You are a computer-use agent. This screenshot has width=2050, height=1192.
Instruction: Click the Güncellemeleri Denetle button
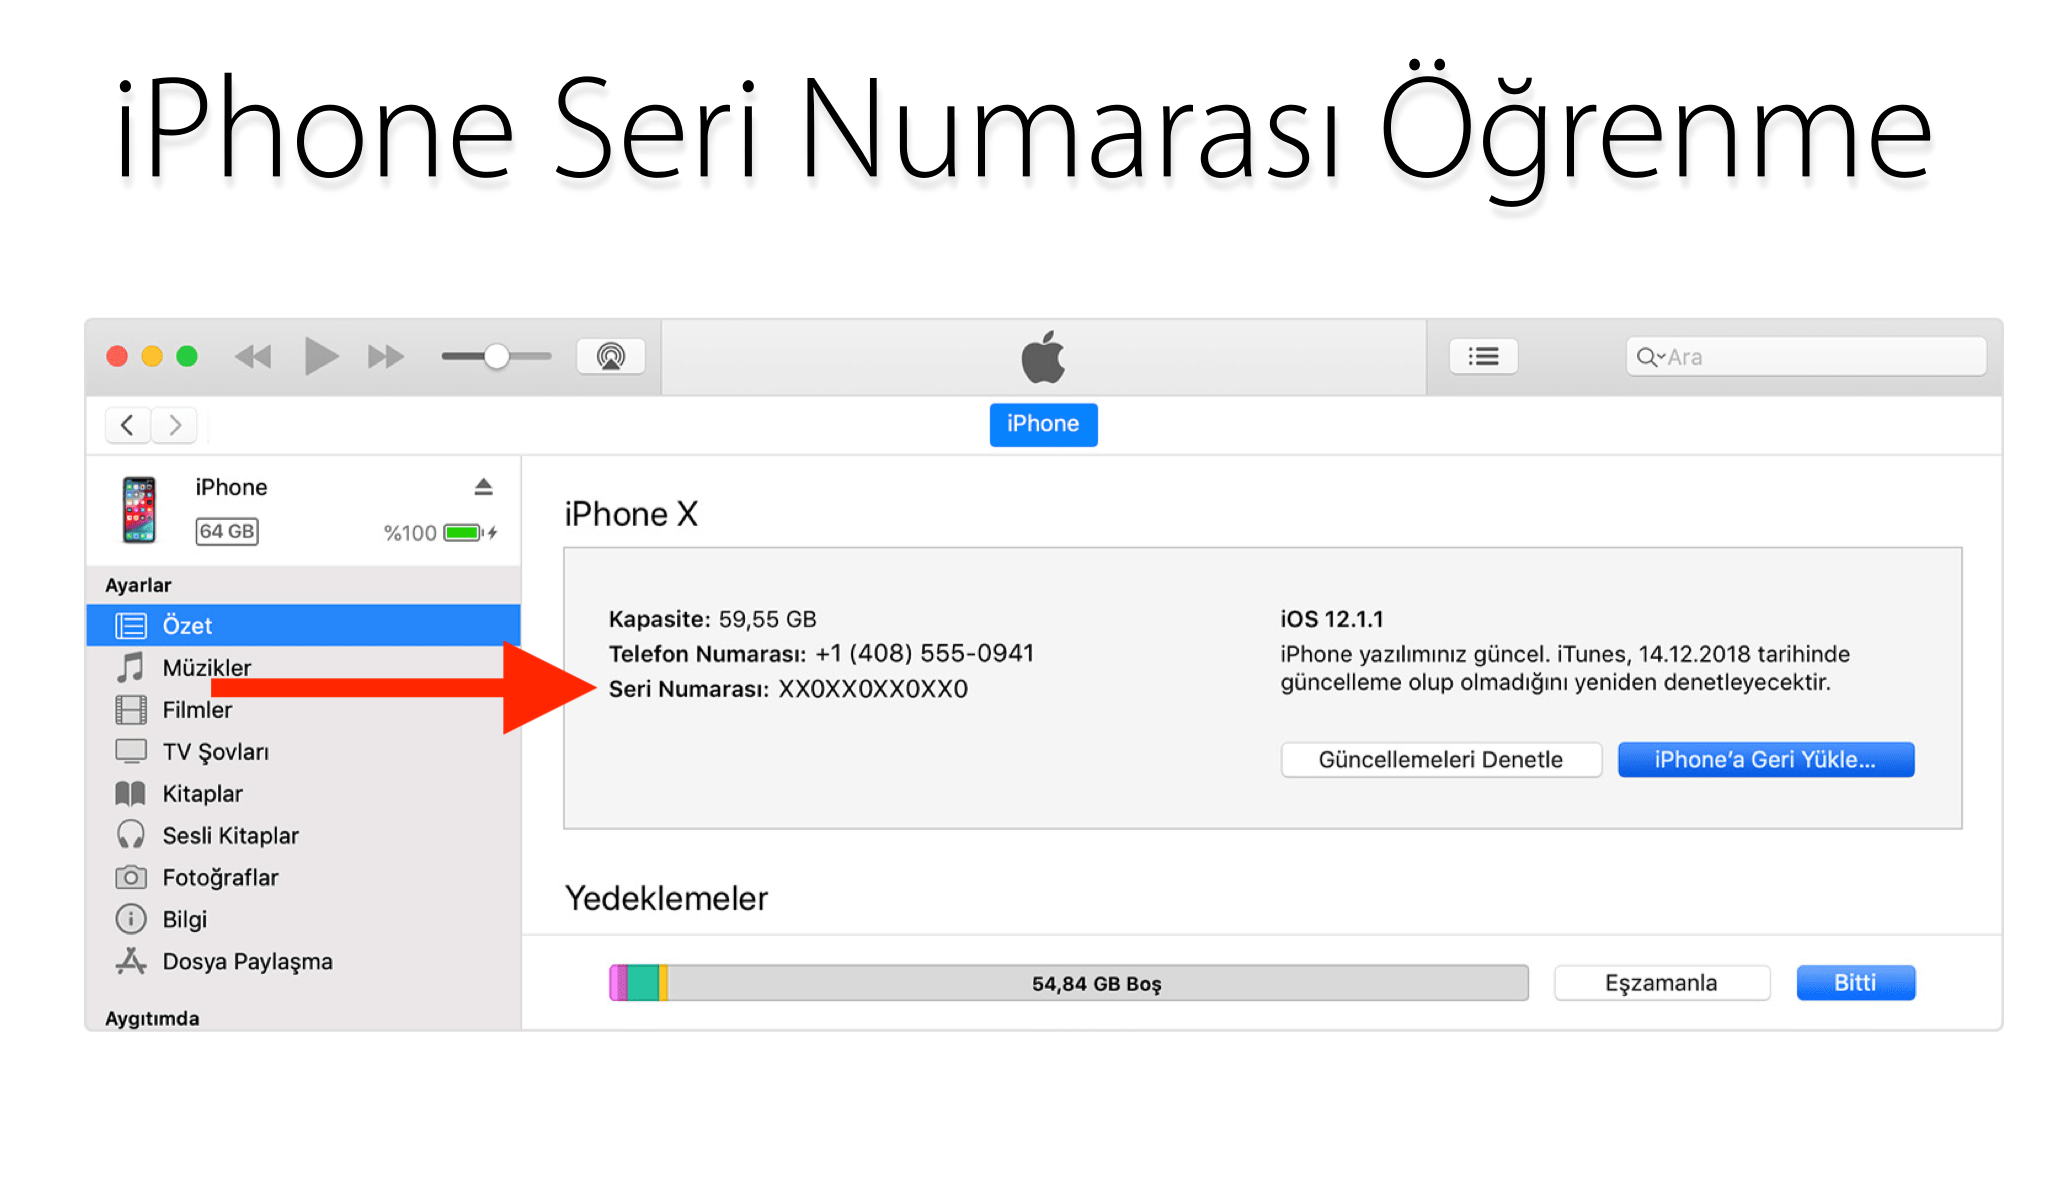tap(1441, 759)
